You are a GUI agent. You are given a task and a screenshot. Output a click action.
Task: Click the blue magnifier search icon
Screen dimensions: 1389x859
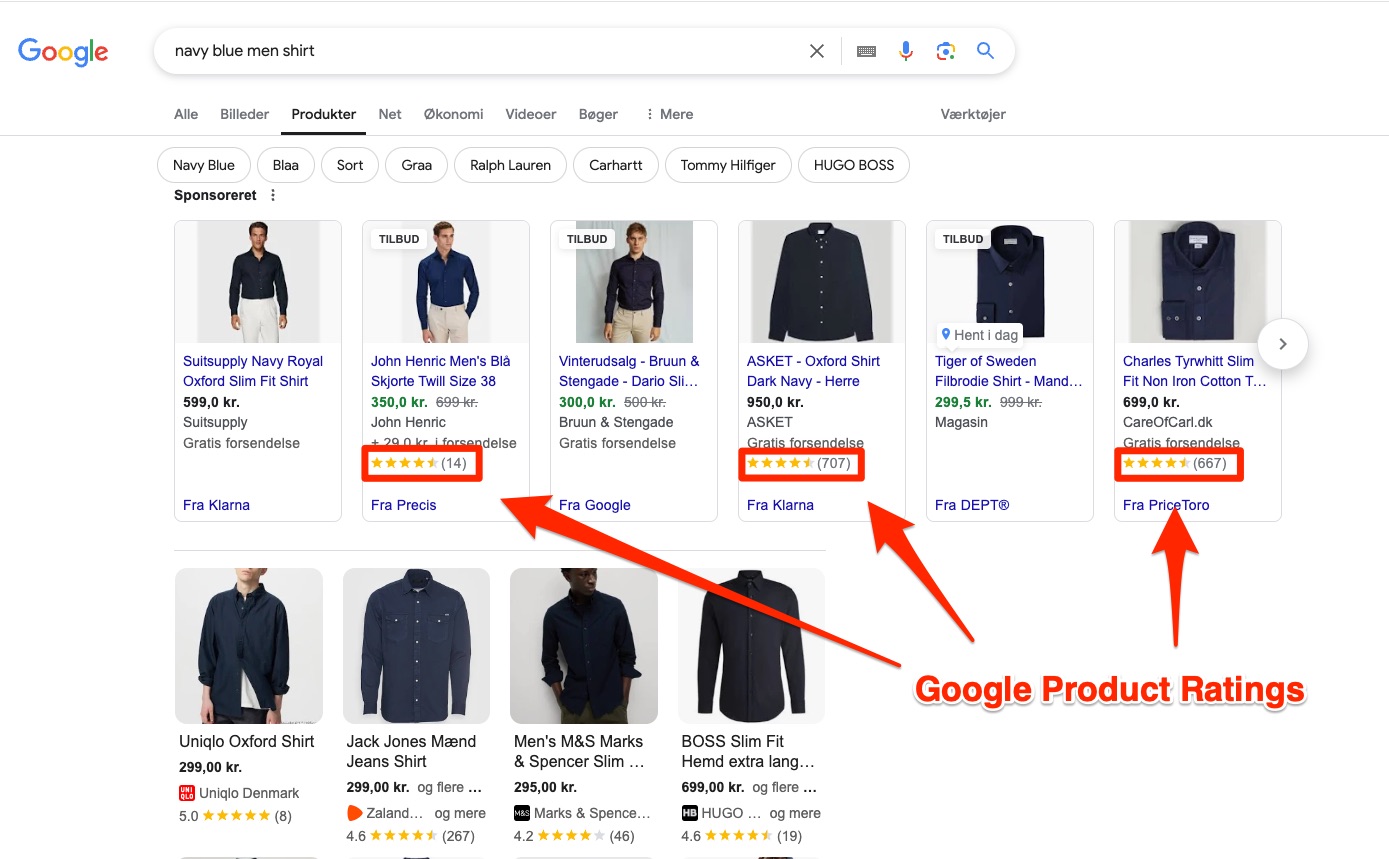coord(985,51)
